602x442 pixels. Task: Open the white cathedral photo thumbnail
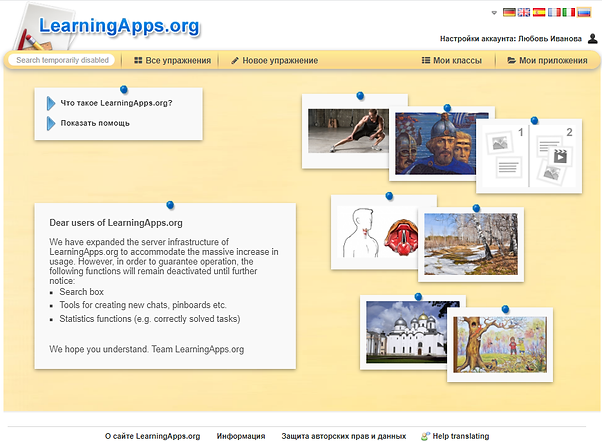tap(407, 332)
